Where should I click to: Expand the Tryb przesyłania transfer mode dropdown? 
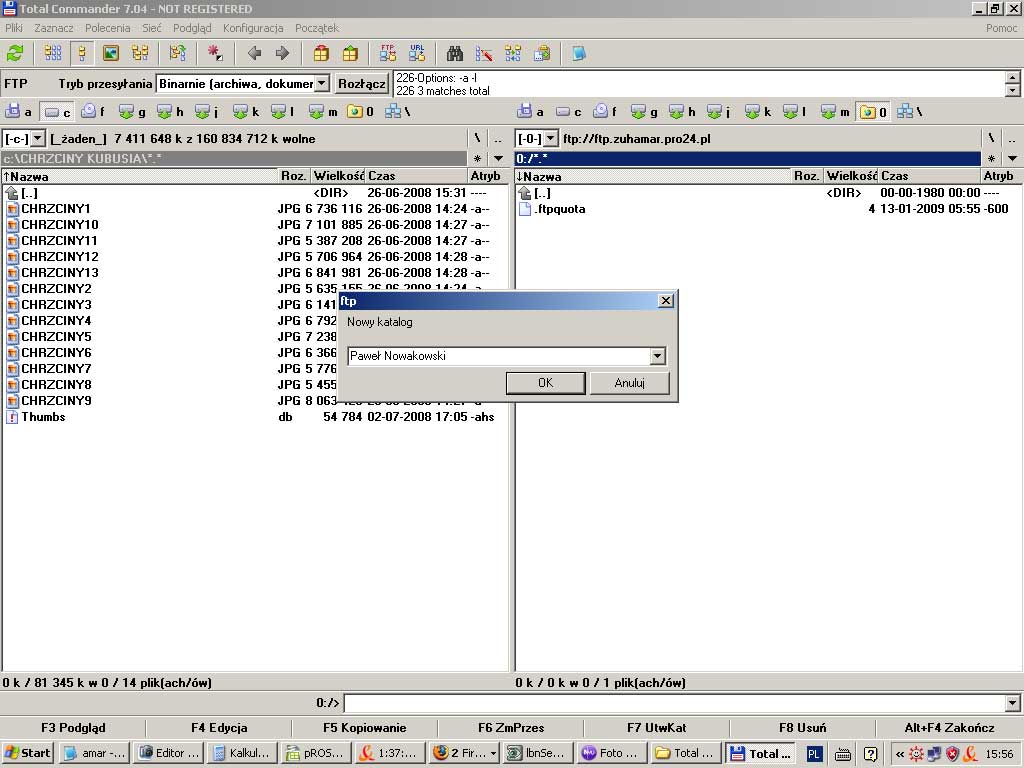[x=322, y=84]
